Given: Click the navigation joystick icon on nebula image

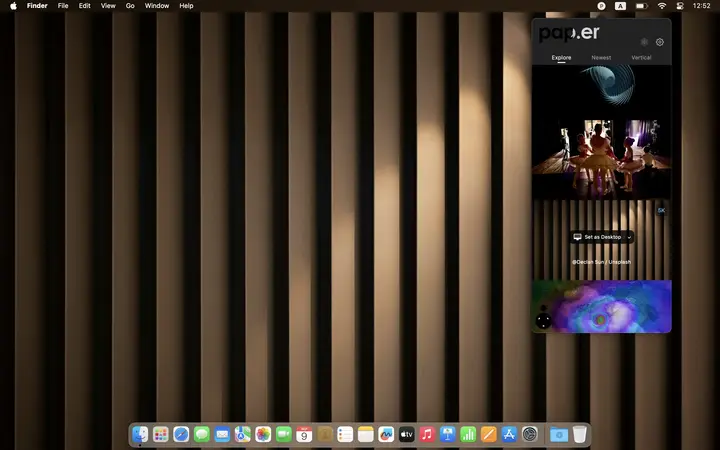Looking at the screenshot, I should [543, 320].
